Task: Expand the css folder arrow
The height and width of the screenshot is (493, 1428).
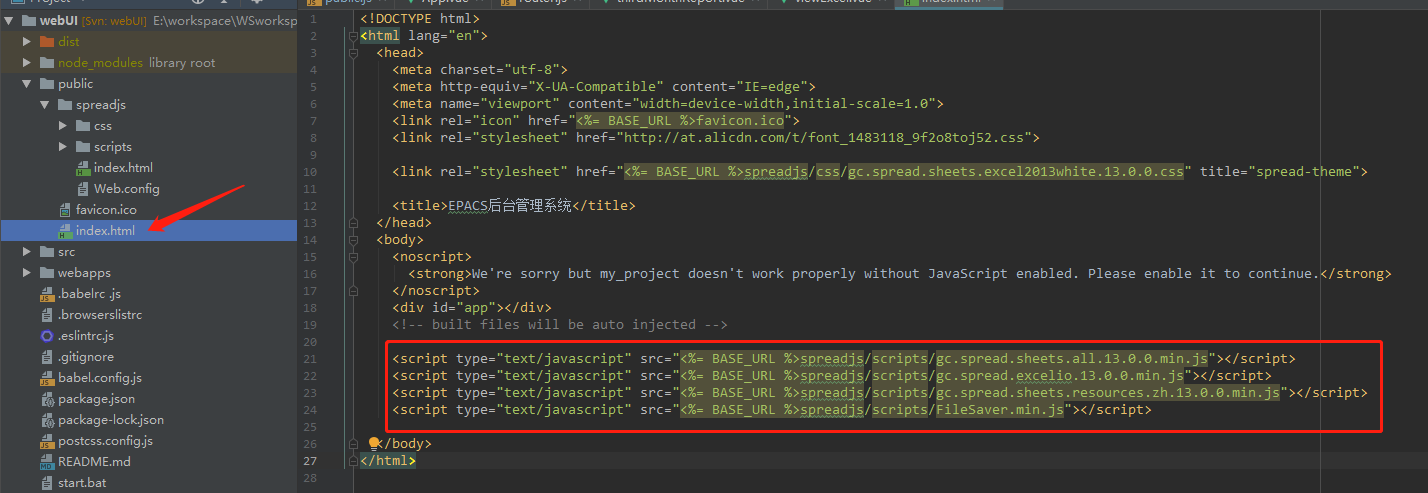Action: pos(63,126)
